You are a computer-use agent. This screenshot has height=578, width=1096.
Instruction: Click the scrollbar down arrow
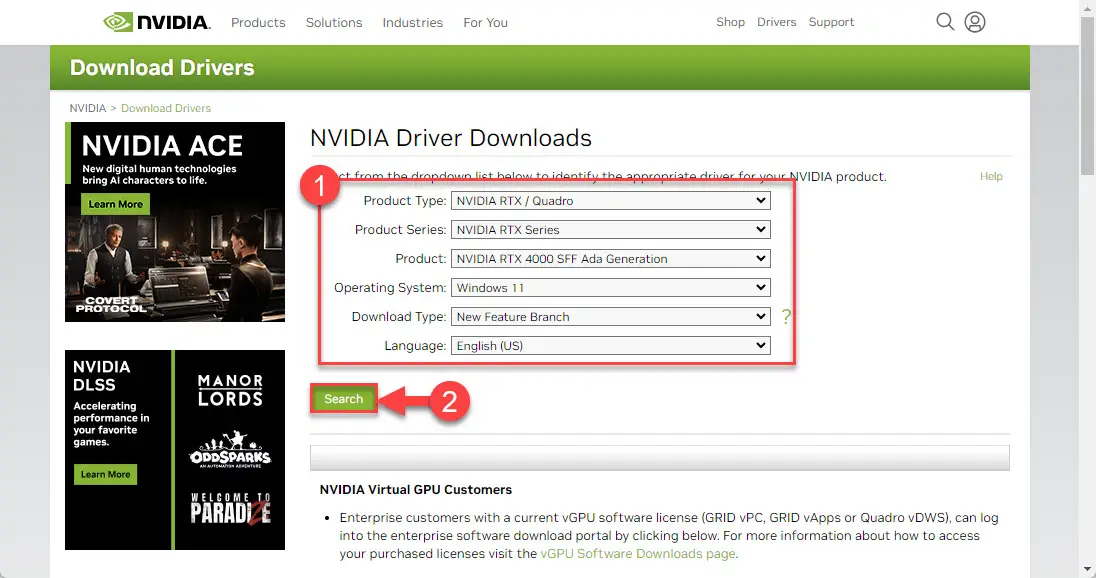click(1087, 570)
